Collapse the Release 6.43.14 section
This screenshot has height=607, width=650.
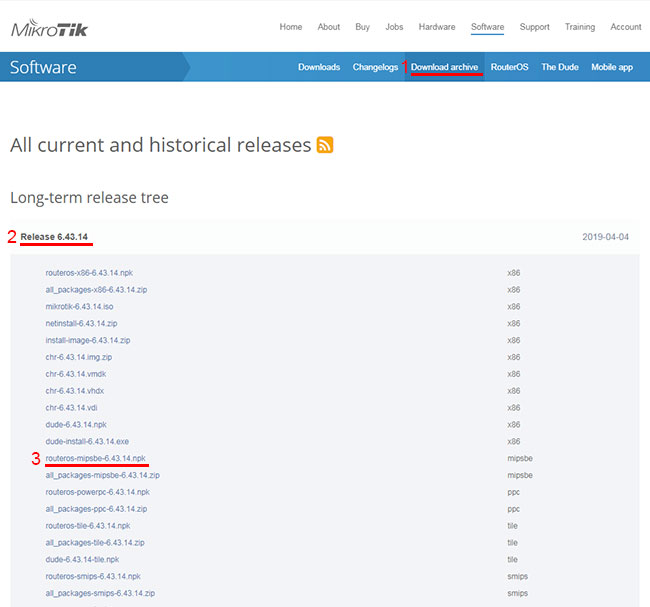pos(54,237)
